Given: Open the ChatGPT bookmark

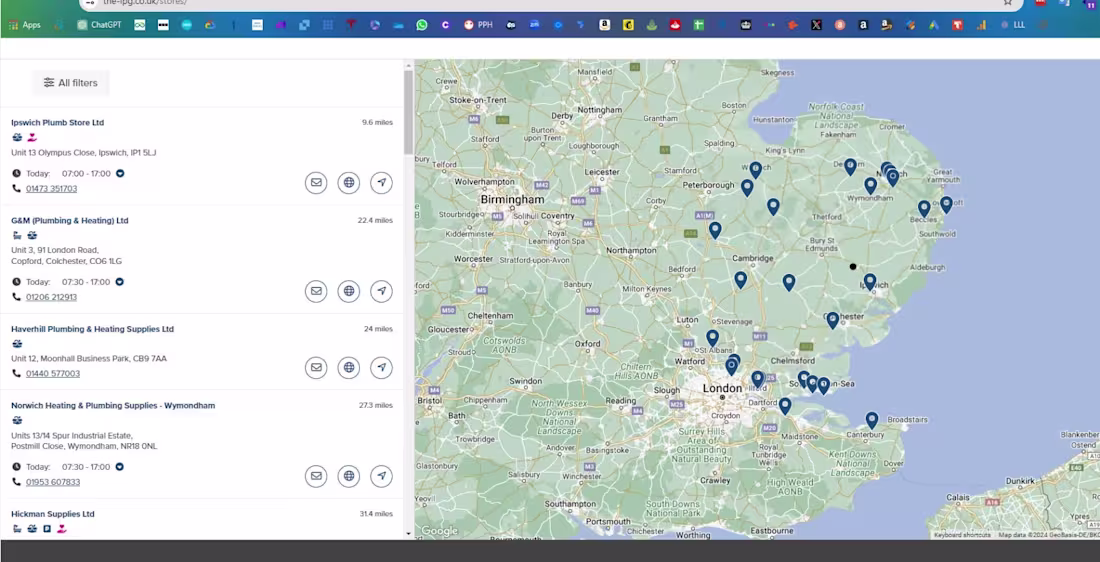Looking at the screenshot, I should pyautogui.click(x=100, y=25).
